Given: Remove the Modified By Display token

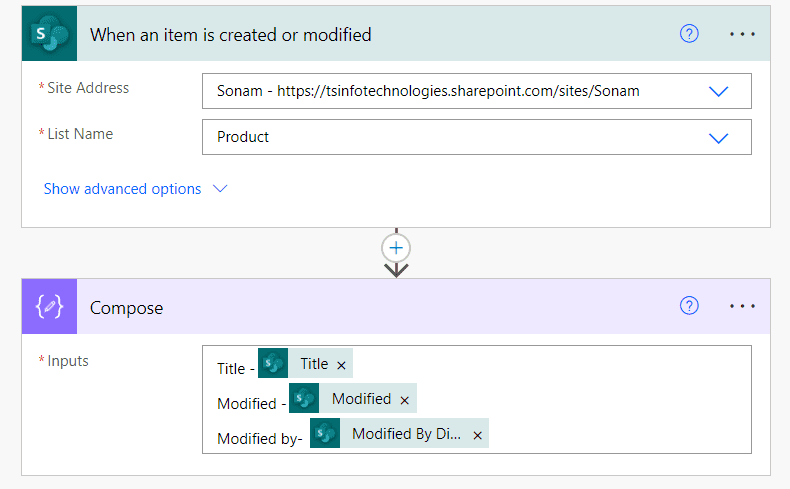Looking at the screenshot, I should pyautogui.click(x=477, y=435).
